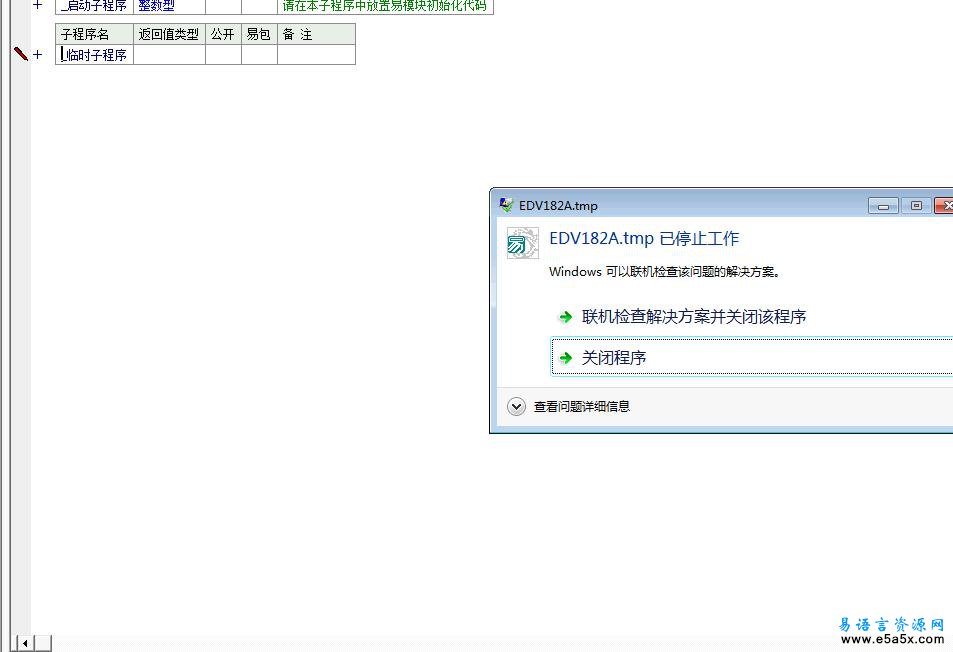Viewport: 953px width, 652px height.
Task: Click the red pencil edit marker icon
Action: coord(21,54)
